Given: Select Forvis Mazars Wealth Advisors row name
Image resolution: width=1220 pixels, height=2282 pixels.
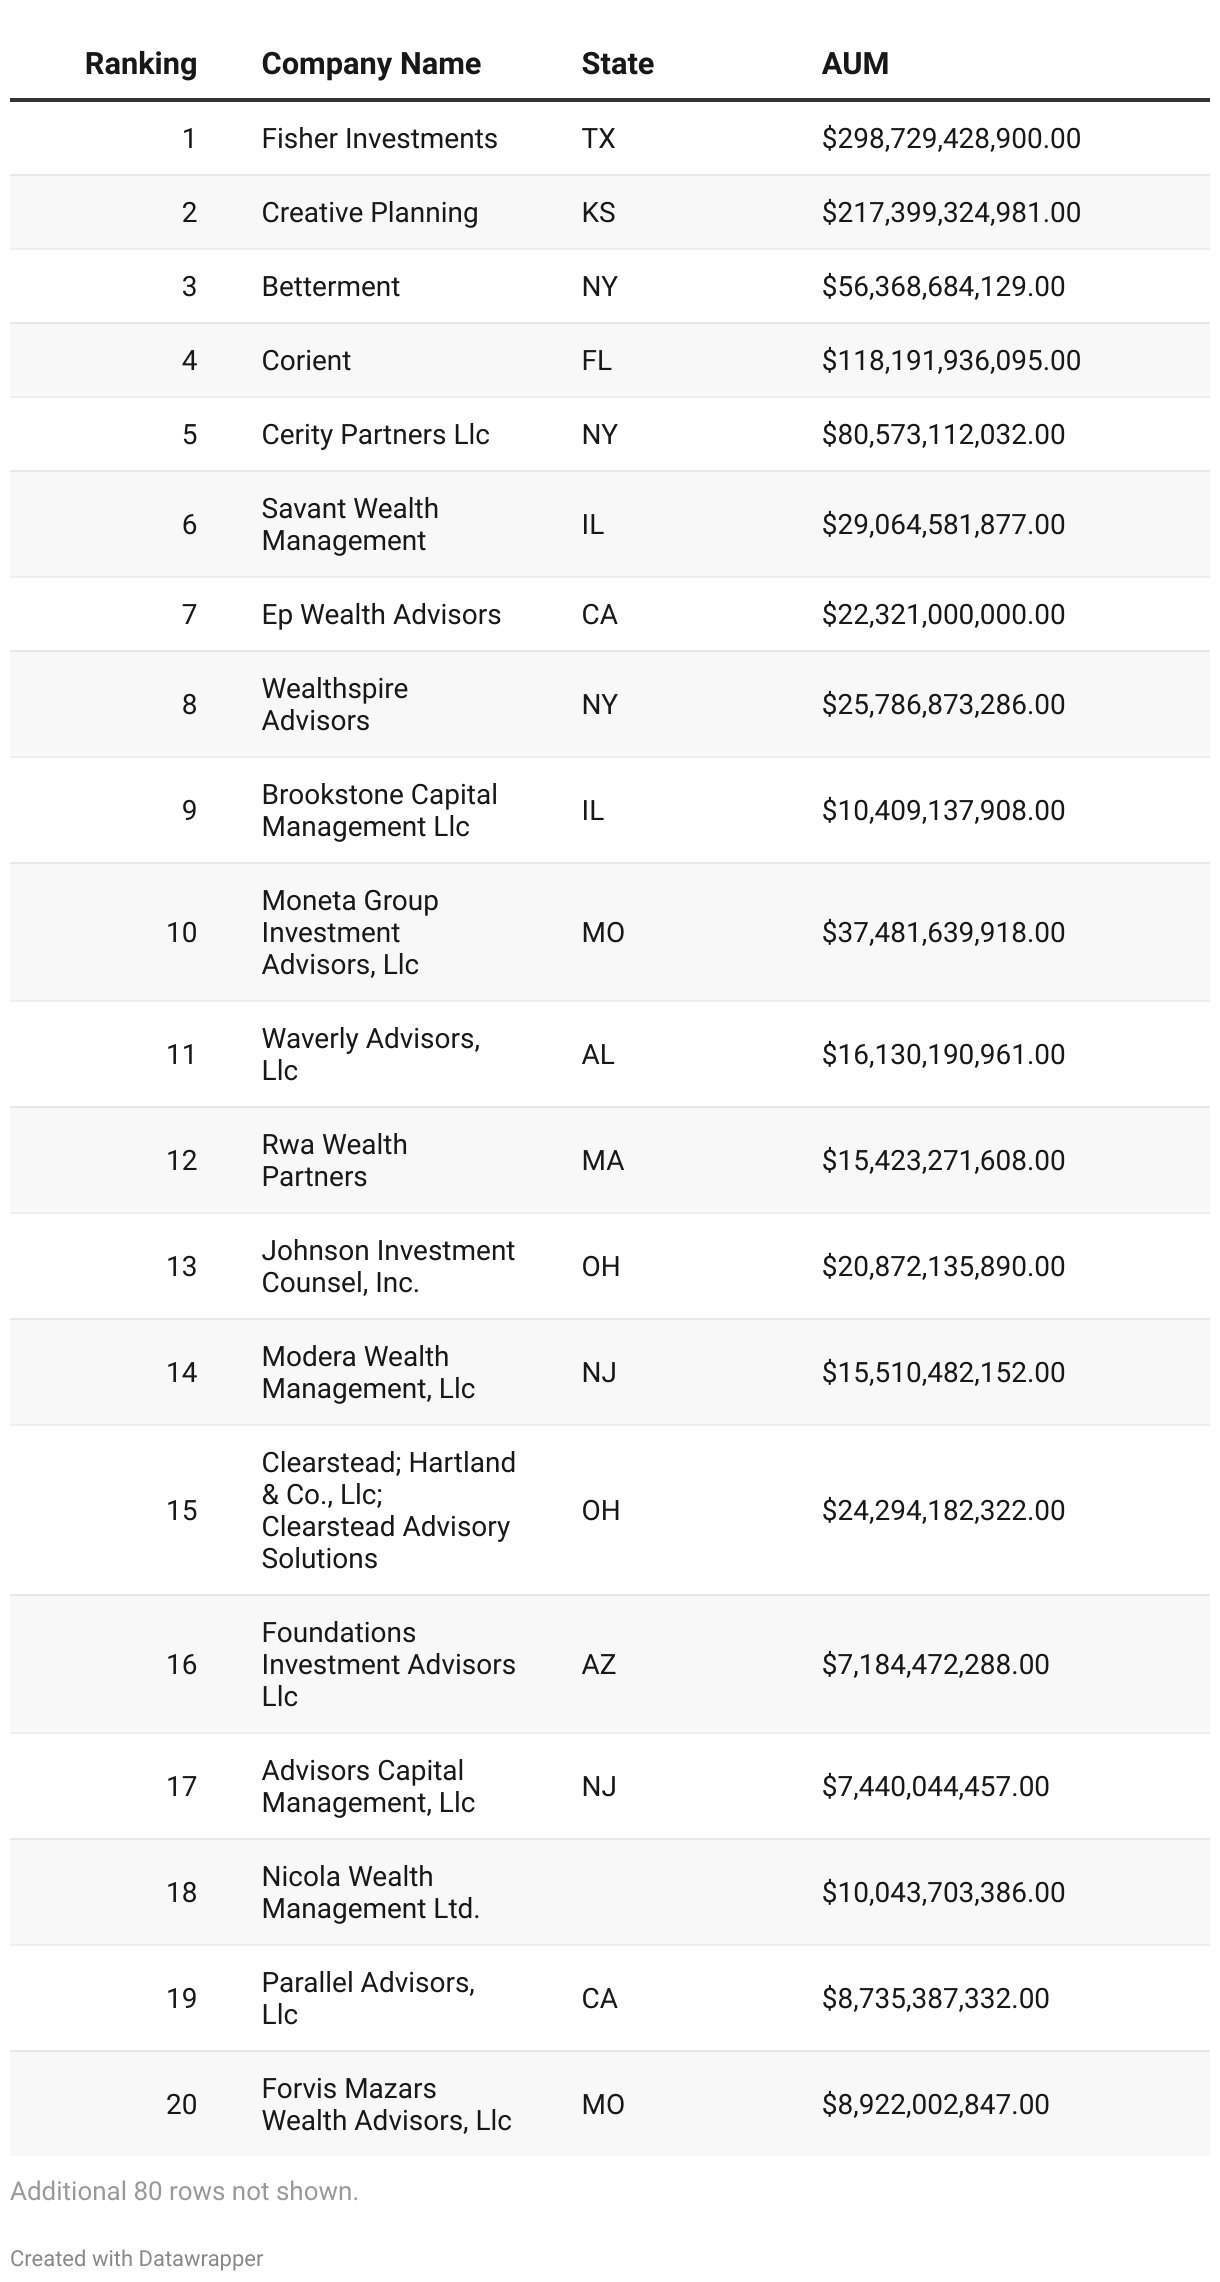Looking at the screenshot, I should click(x=386, y=2104).
